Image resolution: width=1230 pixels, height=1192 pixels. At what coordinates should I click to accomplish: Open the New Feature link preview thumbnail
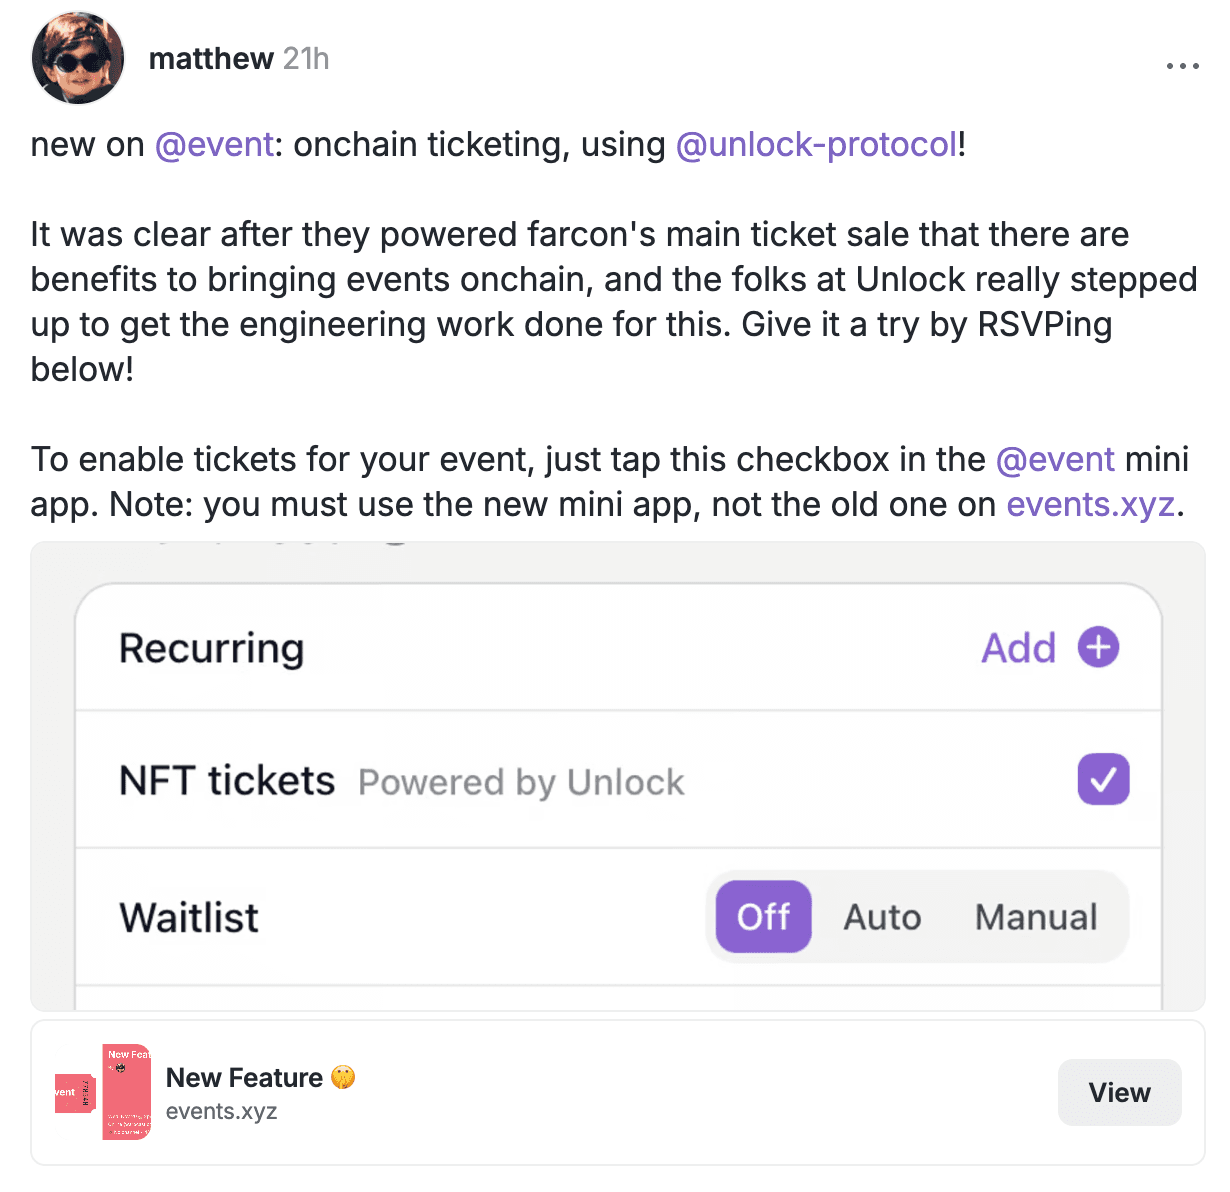click(x=102, y=1092)
